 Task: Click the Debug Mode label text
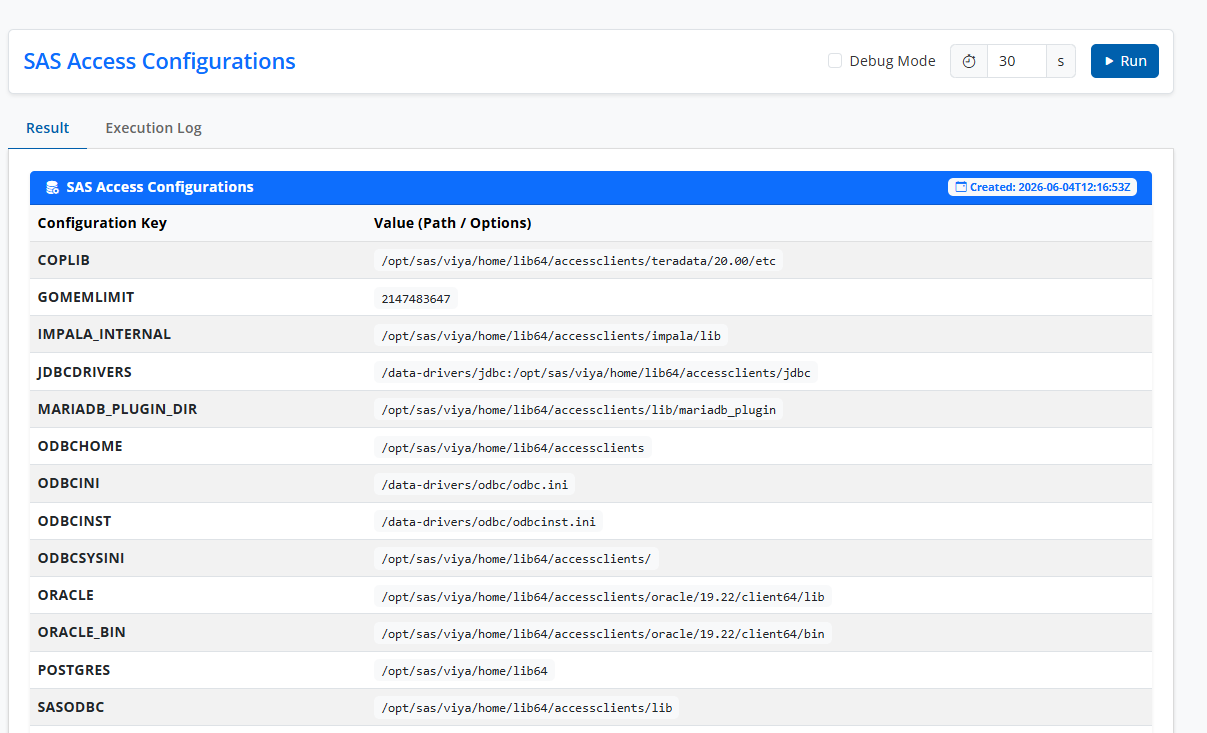tap(892, 61)
